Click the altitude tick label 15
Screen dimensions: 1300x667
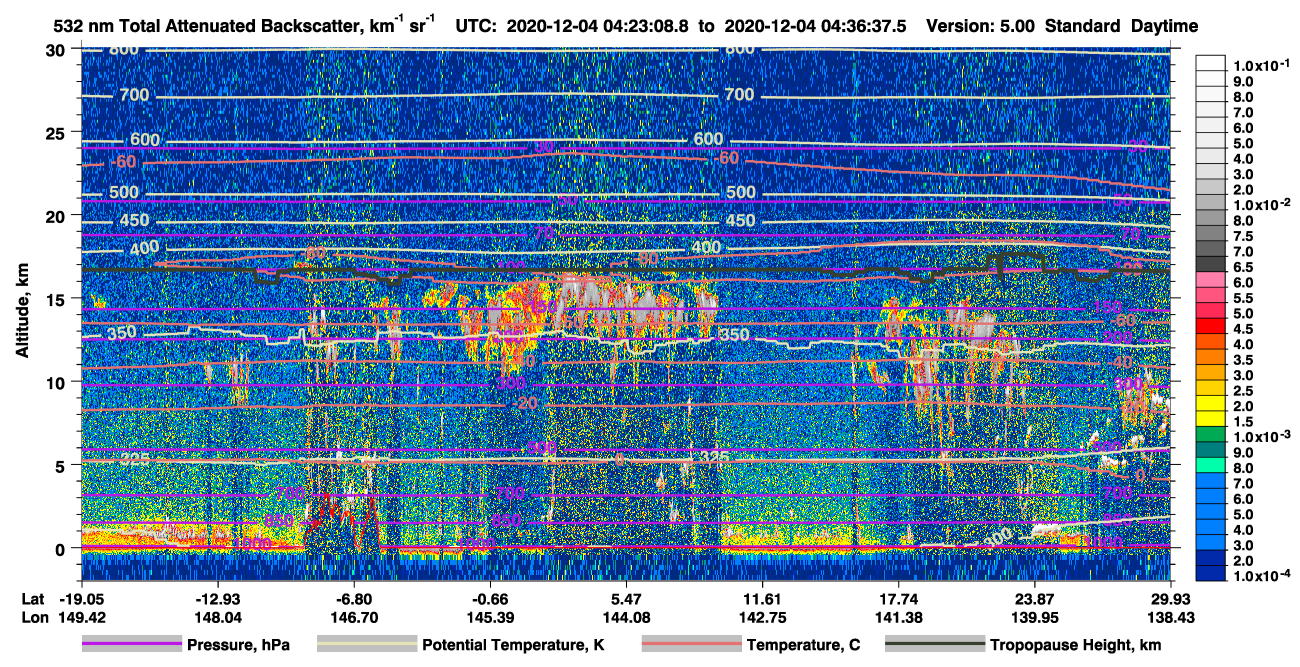point(58,299)
